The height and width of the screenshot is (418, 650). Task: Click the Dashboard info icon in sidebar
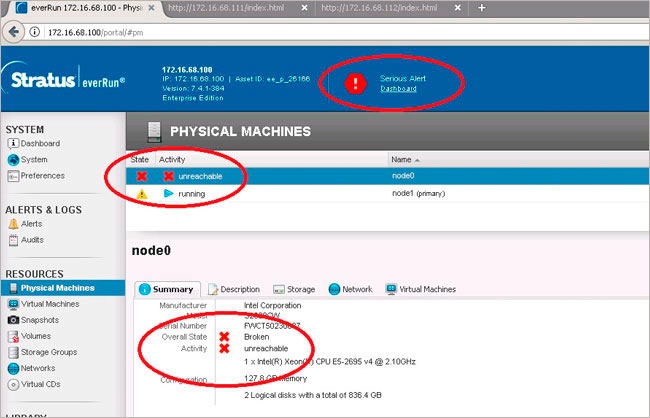click(x=13, y=143)
